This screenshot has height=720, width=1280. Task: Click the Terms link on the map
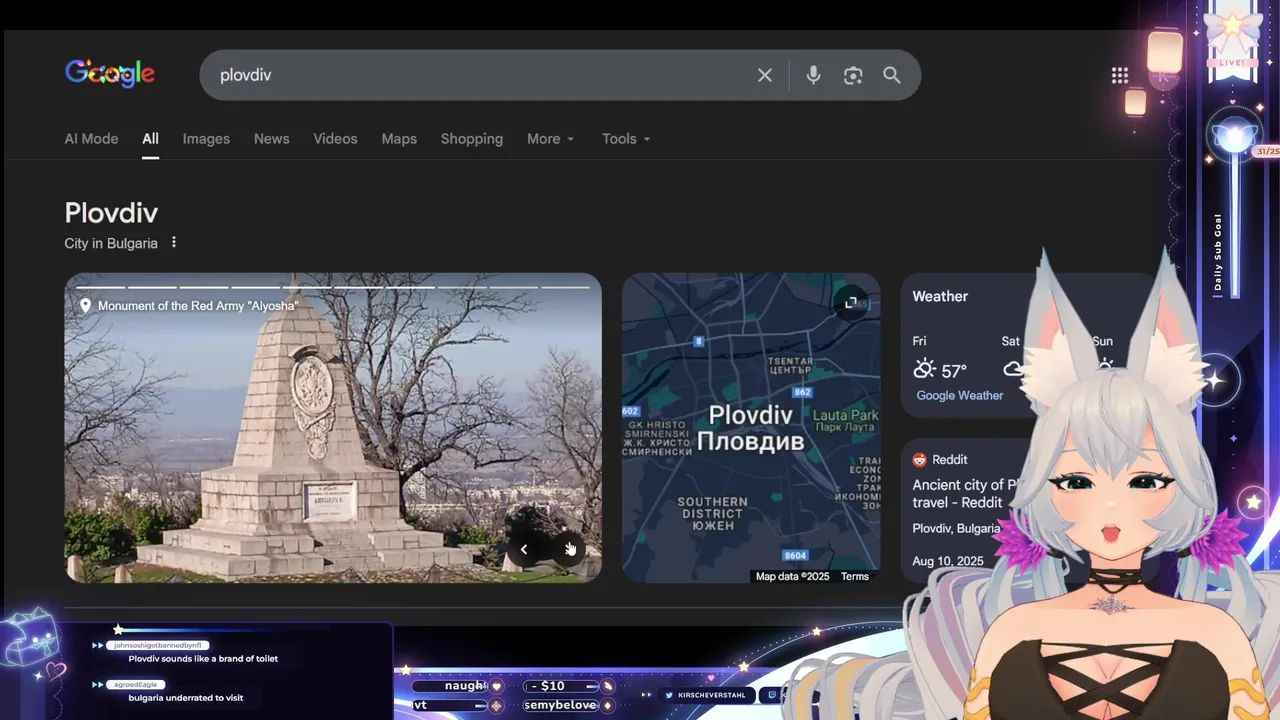855,576
